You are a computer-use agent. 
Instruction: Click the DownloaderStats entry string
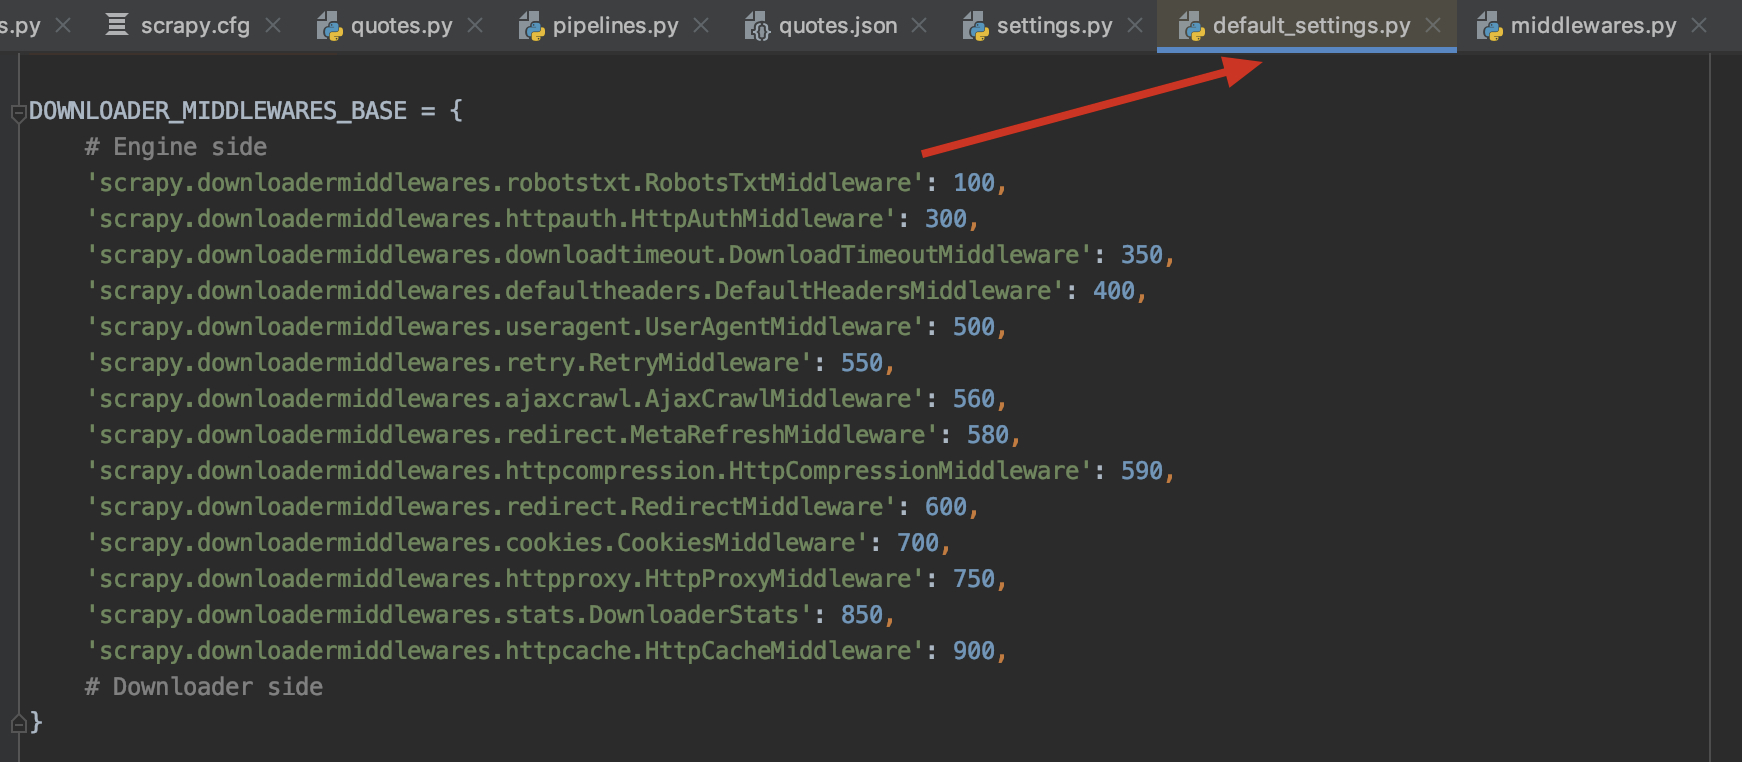(x=449, y=615)
